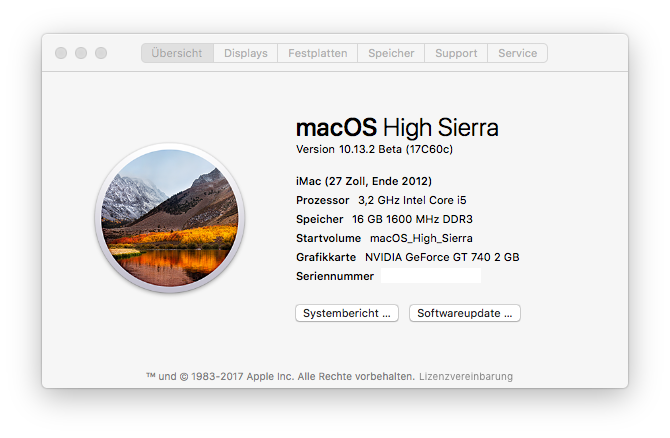Screen dimensions: 670x438
Task: Click the iMac 27 Zoll model line
Action: pyautogui.click(x=364, y=181)
